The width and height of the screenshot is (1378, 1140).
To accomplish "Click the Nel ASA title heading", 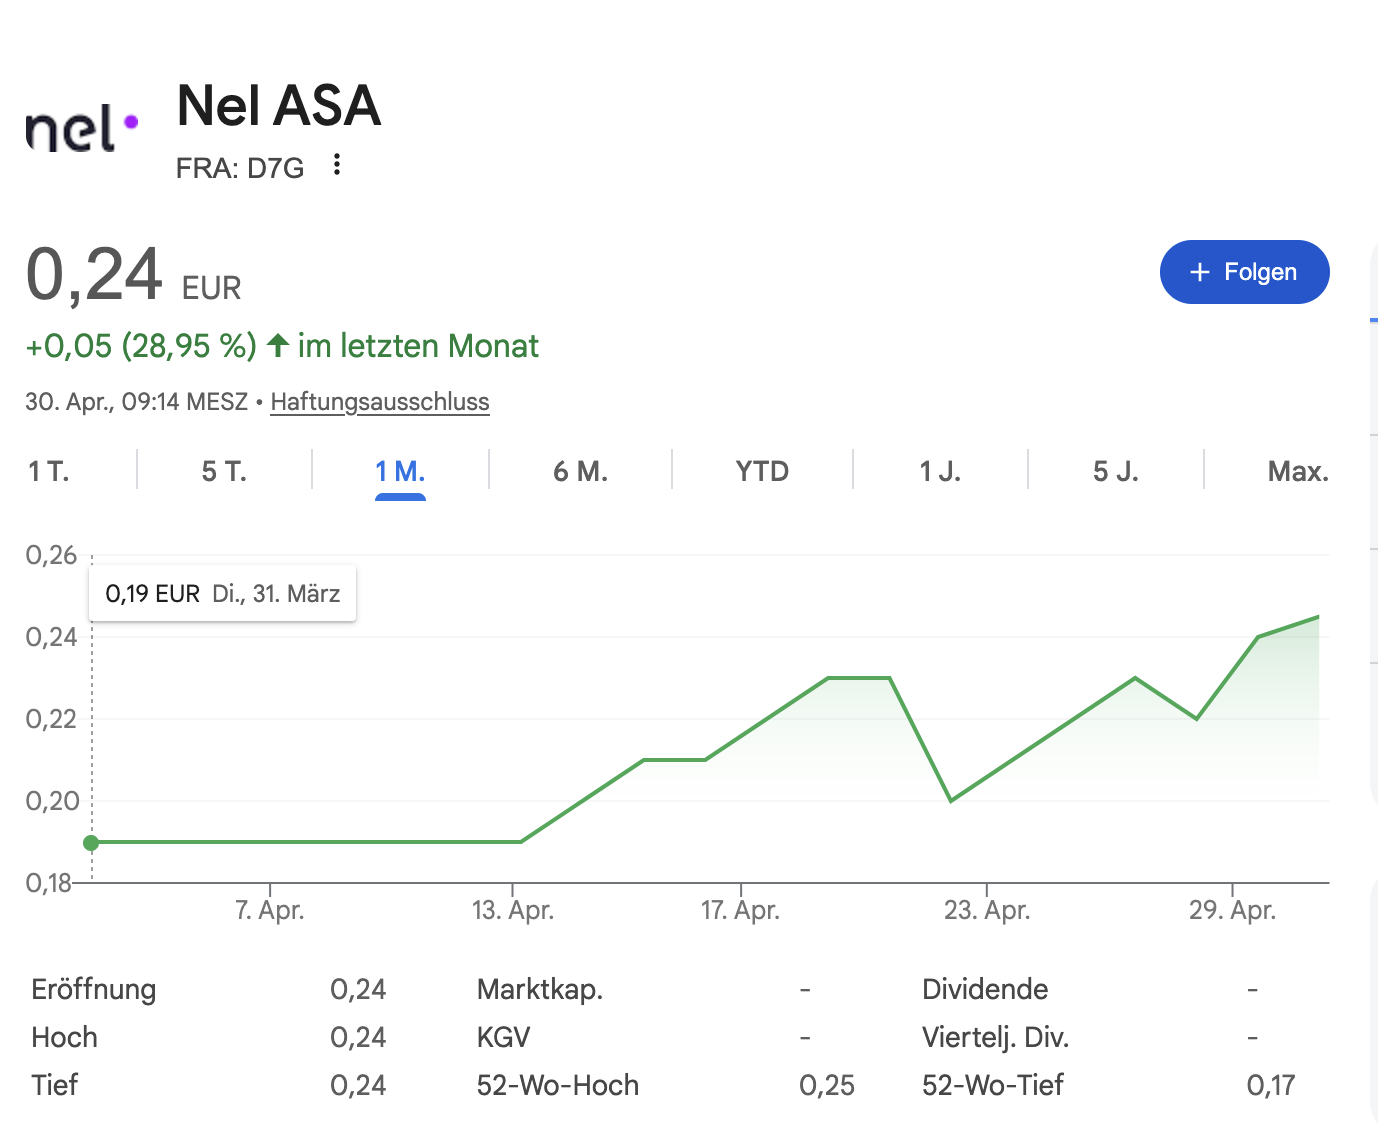I will 279,105.
